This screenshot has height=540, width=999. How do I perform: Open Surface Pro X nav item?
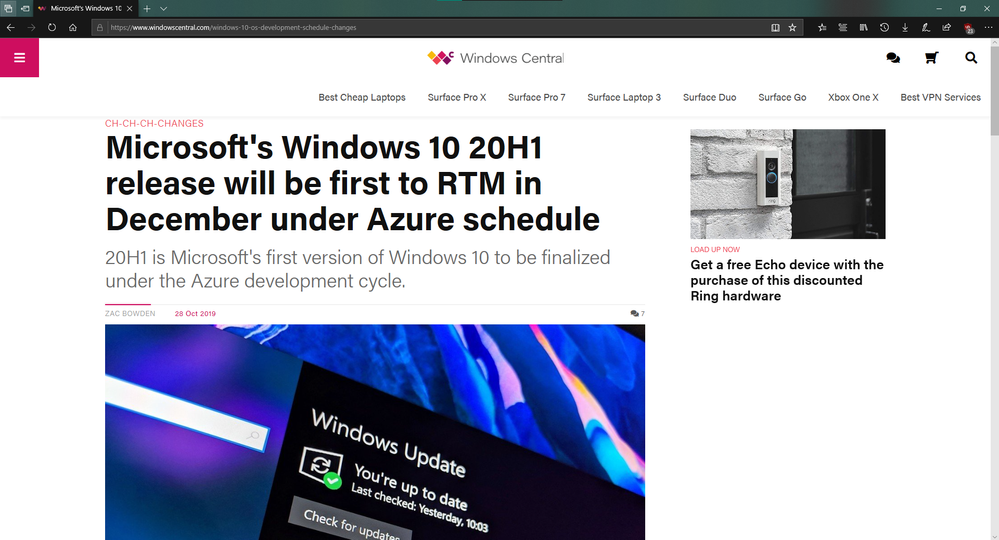[x=457, y=97]
